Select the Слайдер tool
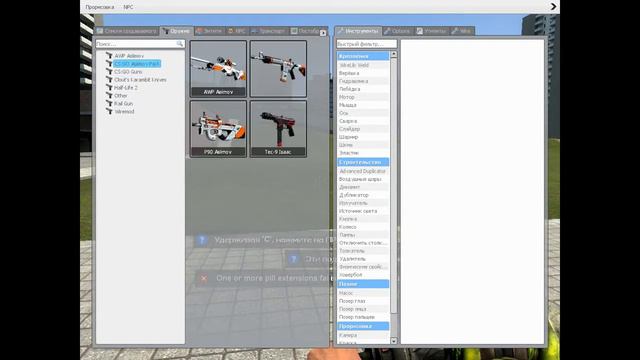The width and height of the screenshot is (640, 360). (x=363, y=129)
